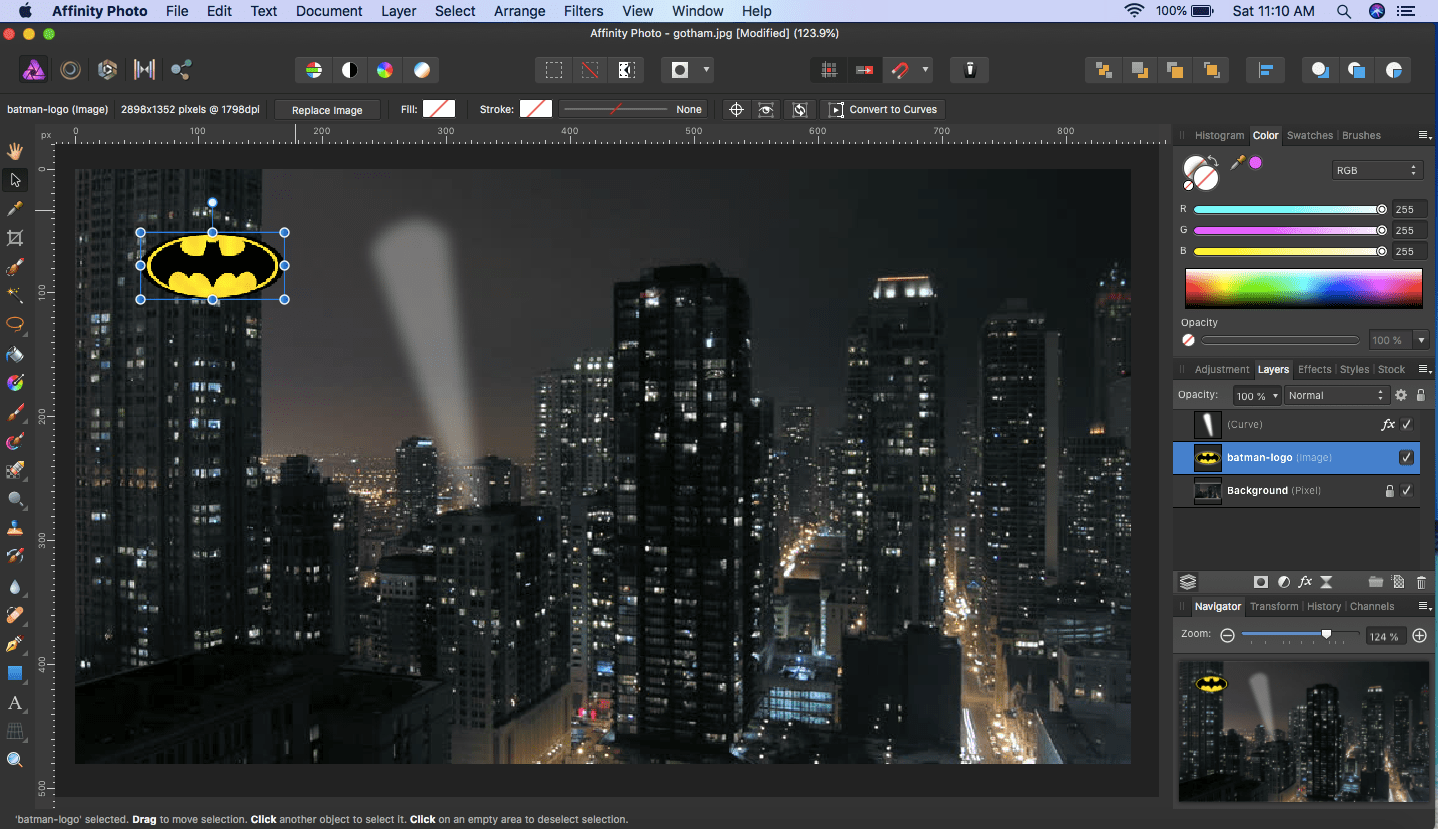
Task: Open the RGB color model dropdown
Action: coord(1377,170)
